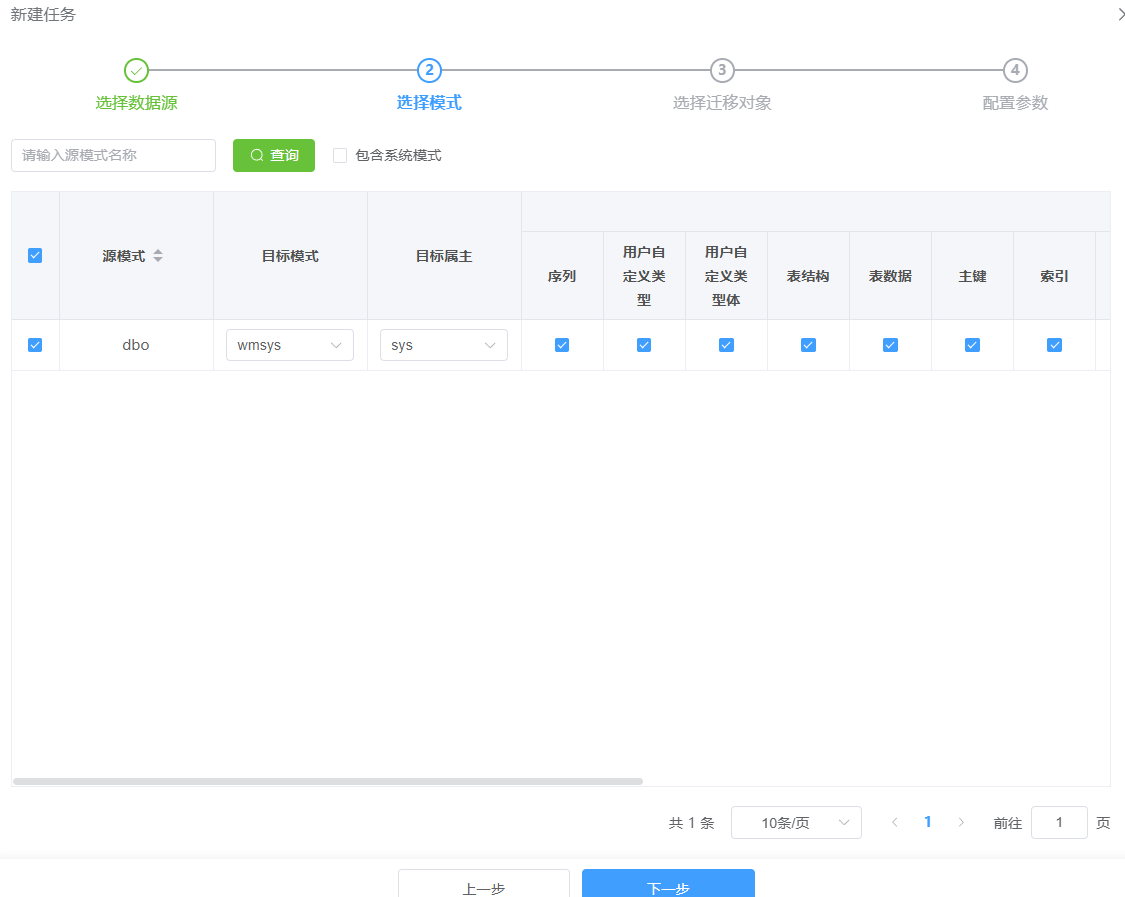Click the 选择数据源 step label
This screenshot has width=1125, height=897.
point(136,103)
